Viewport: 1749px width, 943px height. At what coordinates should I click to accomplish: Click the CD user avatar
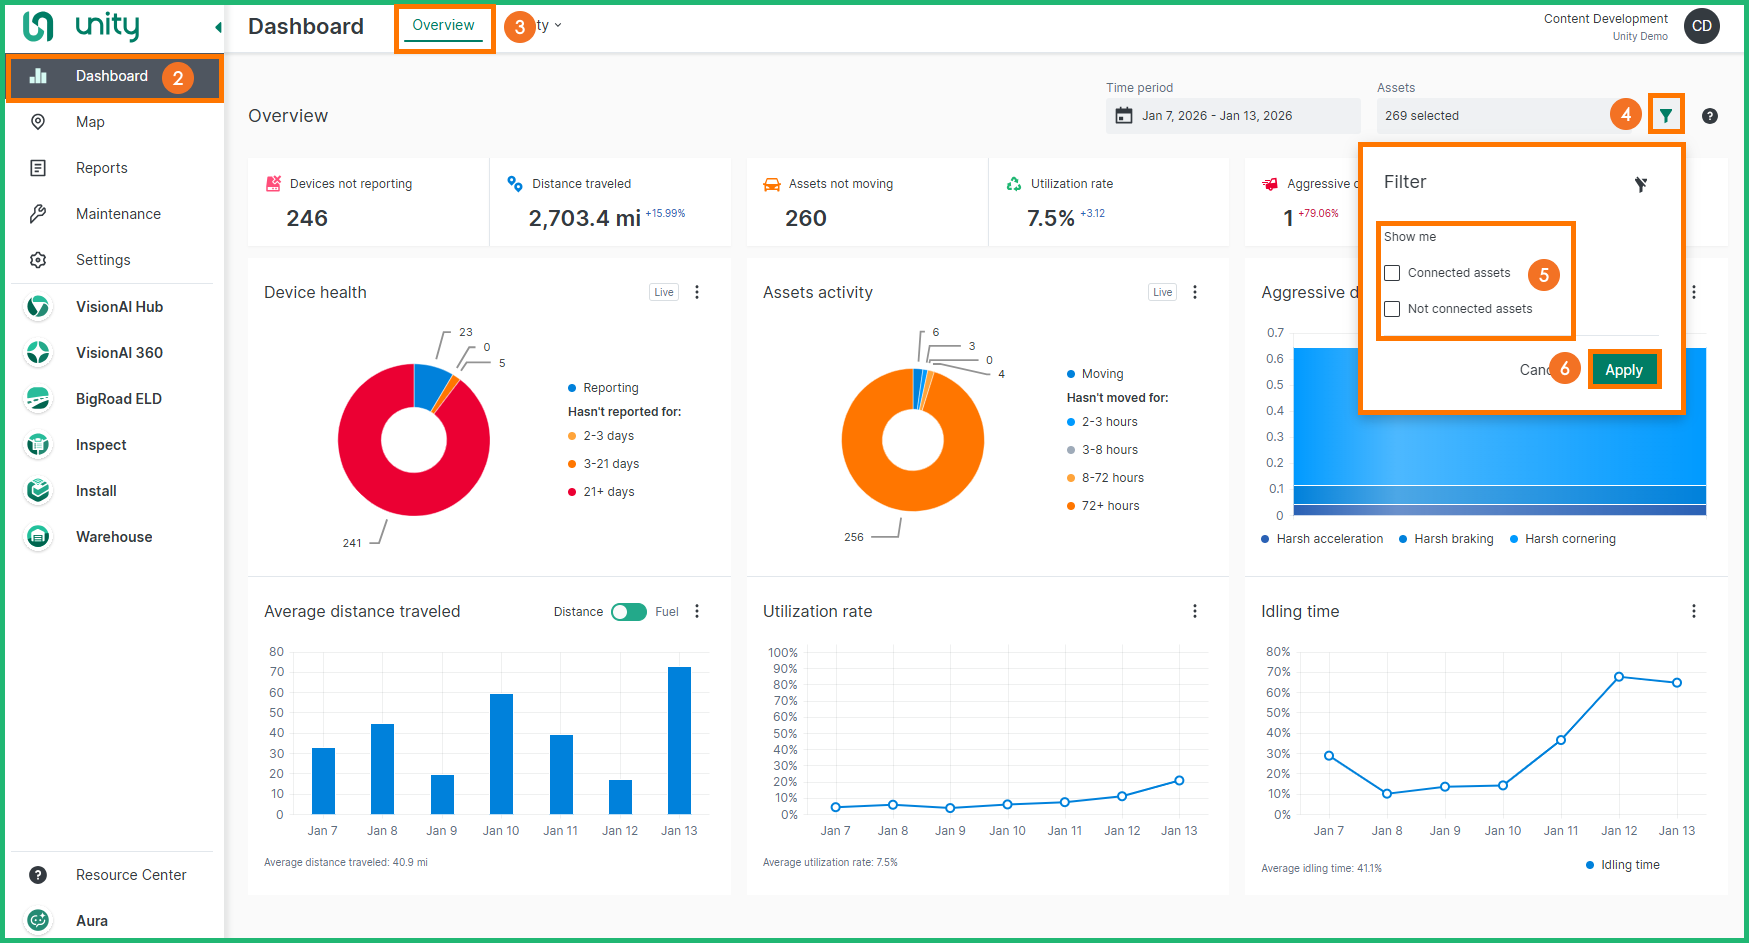click(1701, 27)
